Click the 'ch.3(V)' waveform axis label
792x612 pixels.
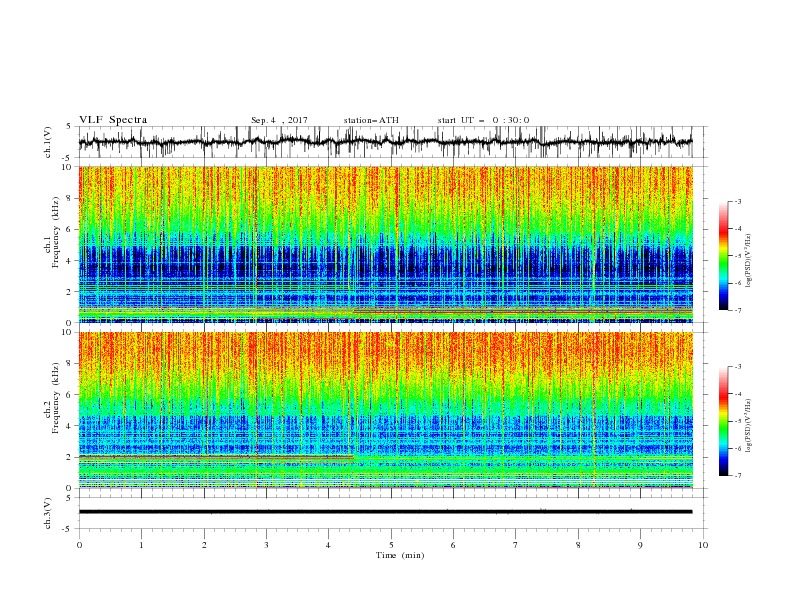(x=48, y=513)
